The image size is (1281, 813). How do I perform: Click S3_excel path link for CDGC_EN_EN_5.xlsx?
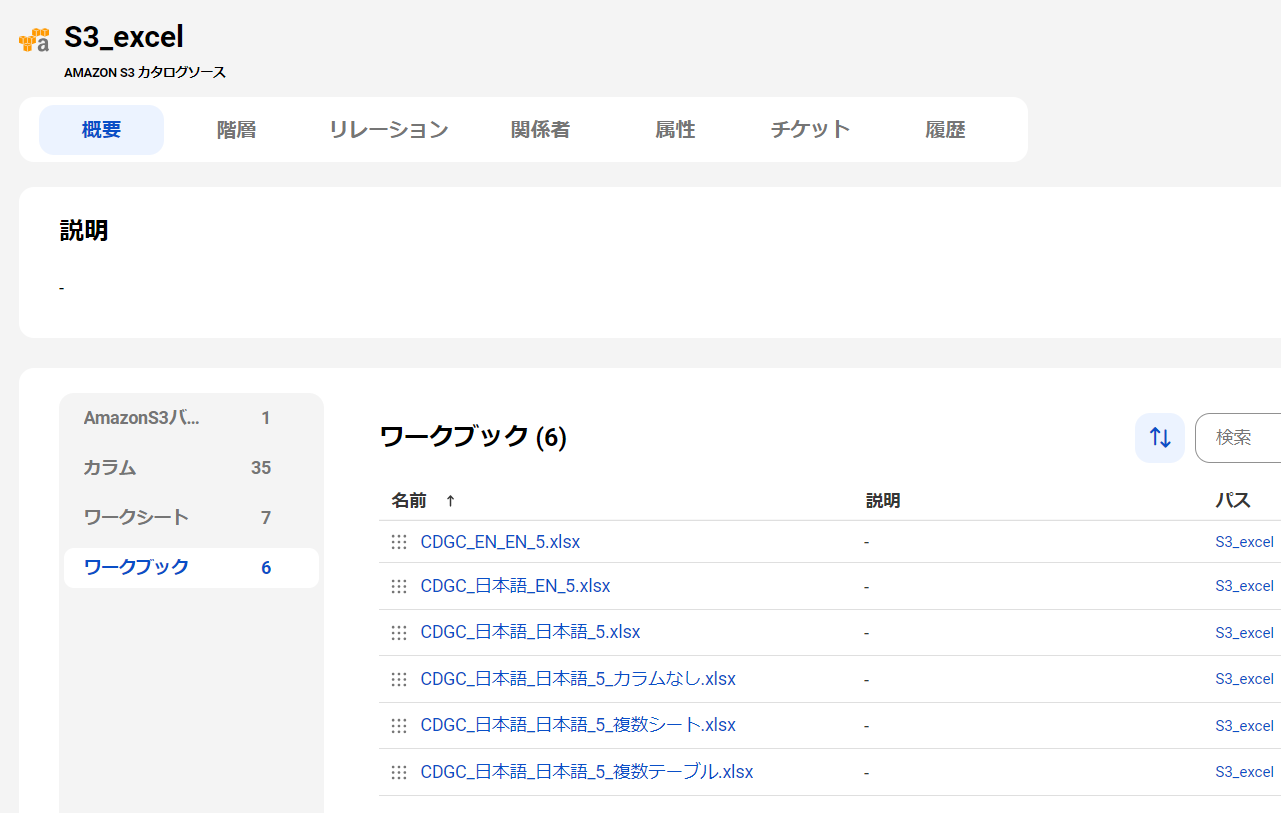pos(1244,542)
